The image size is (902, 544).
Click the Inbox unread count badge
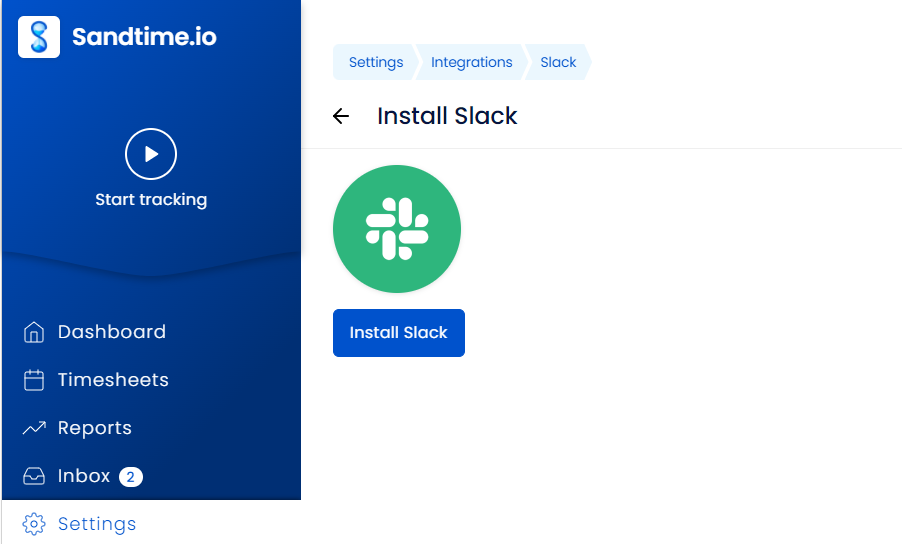tap(131, 477)
